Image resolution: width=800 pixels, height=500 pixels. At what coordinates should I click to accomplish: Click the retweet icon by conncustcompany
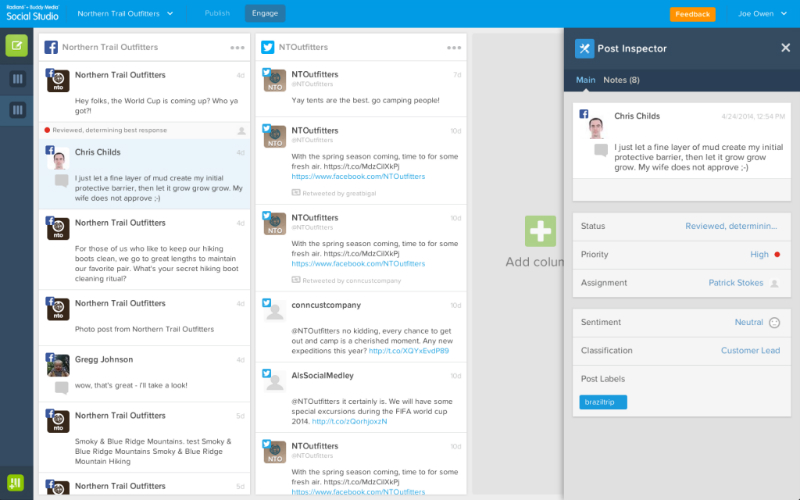click(x=296, y=280)
